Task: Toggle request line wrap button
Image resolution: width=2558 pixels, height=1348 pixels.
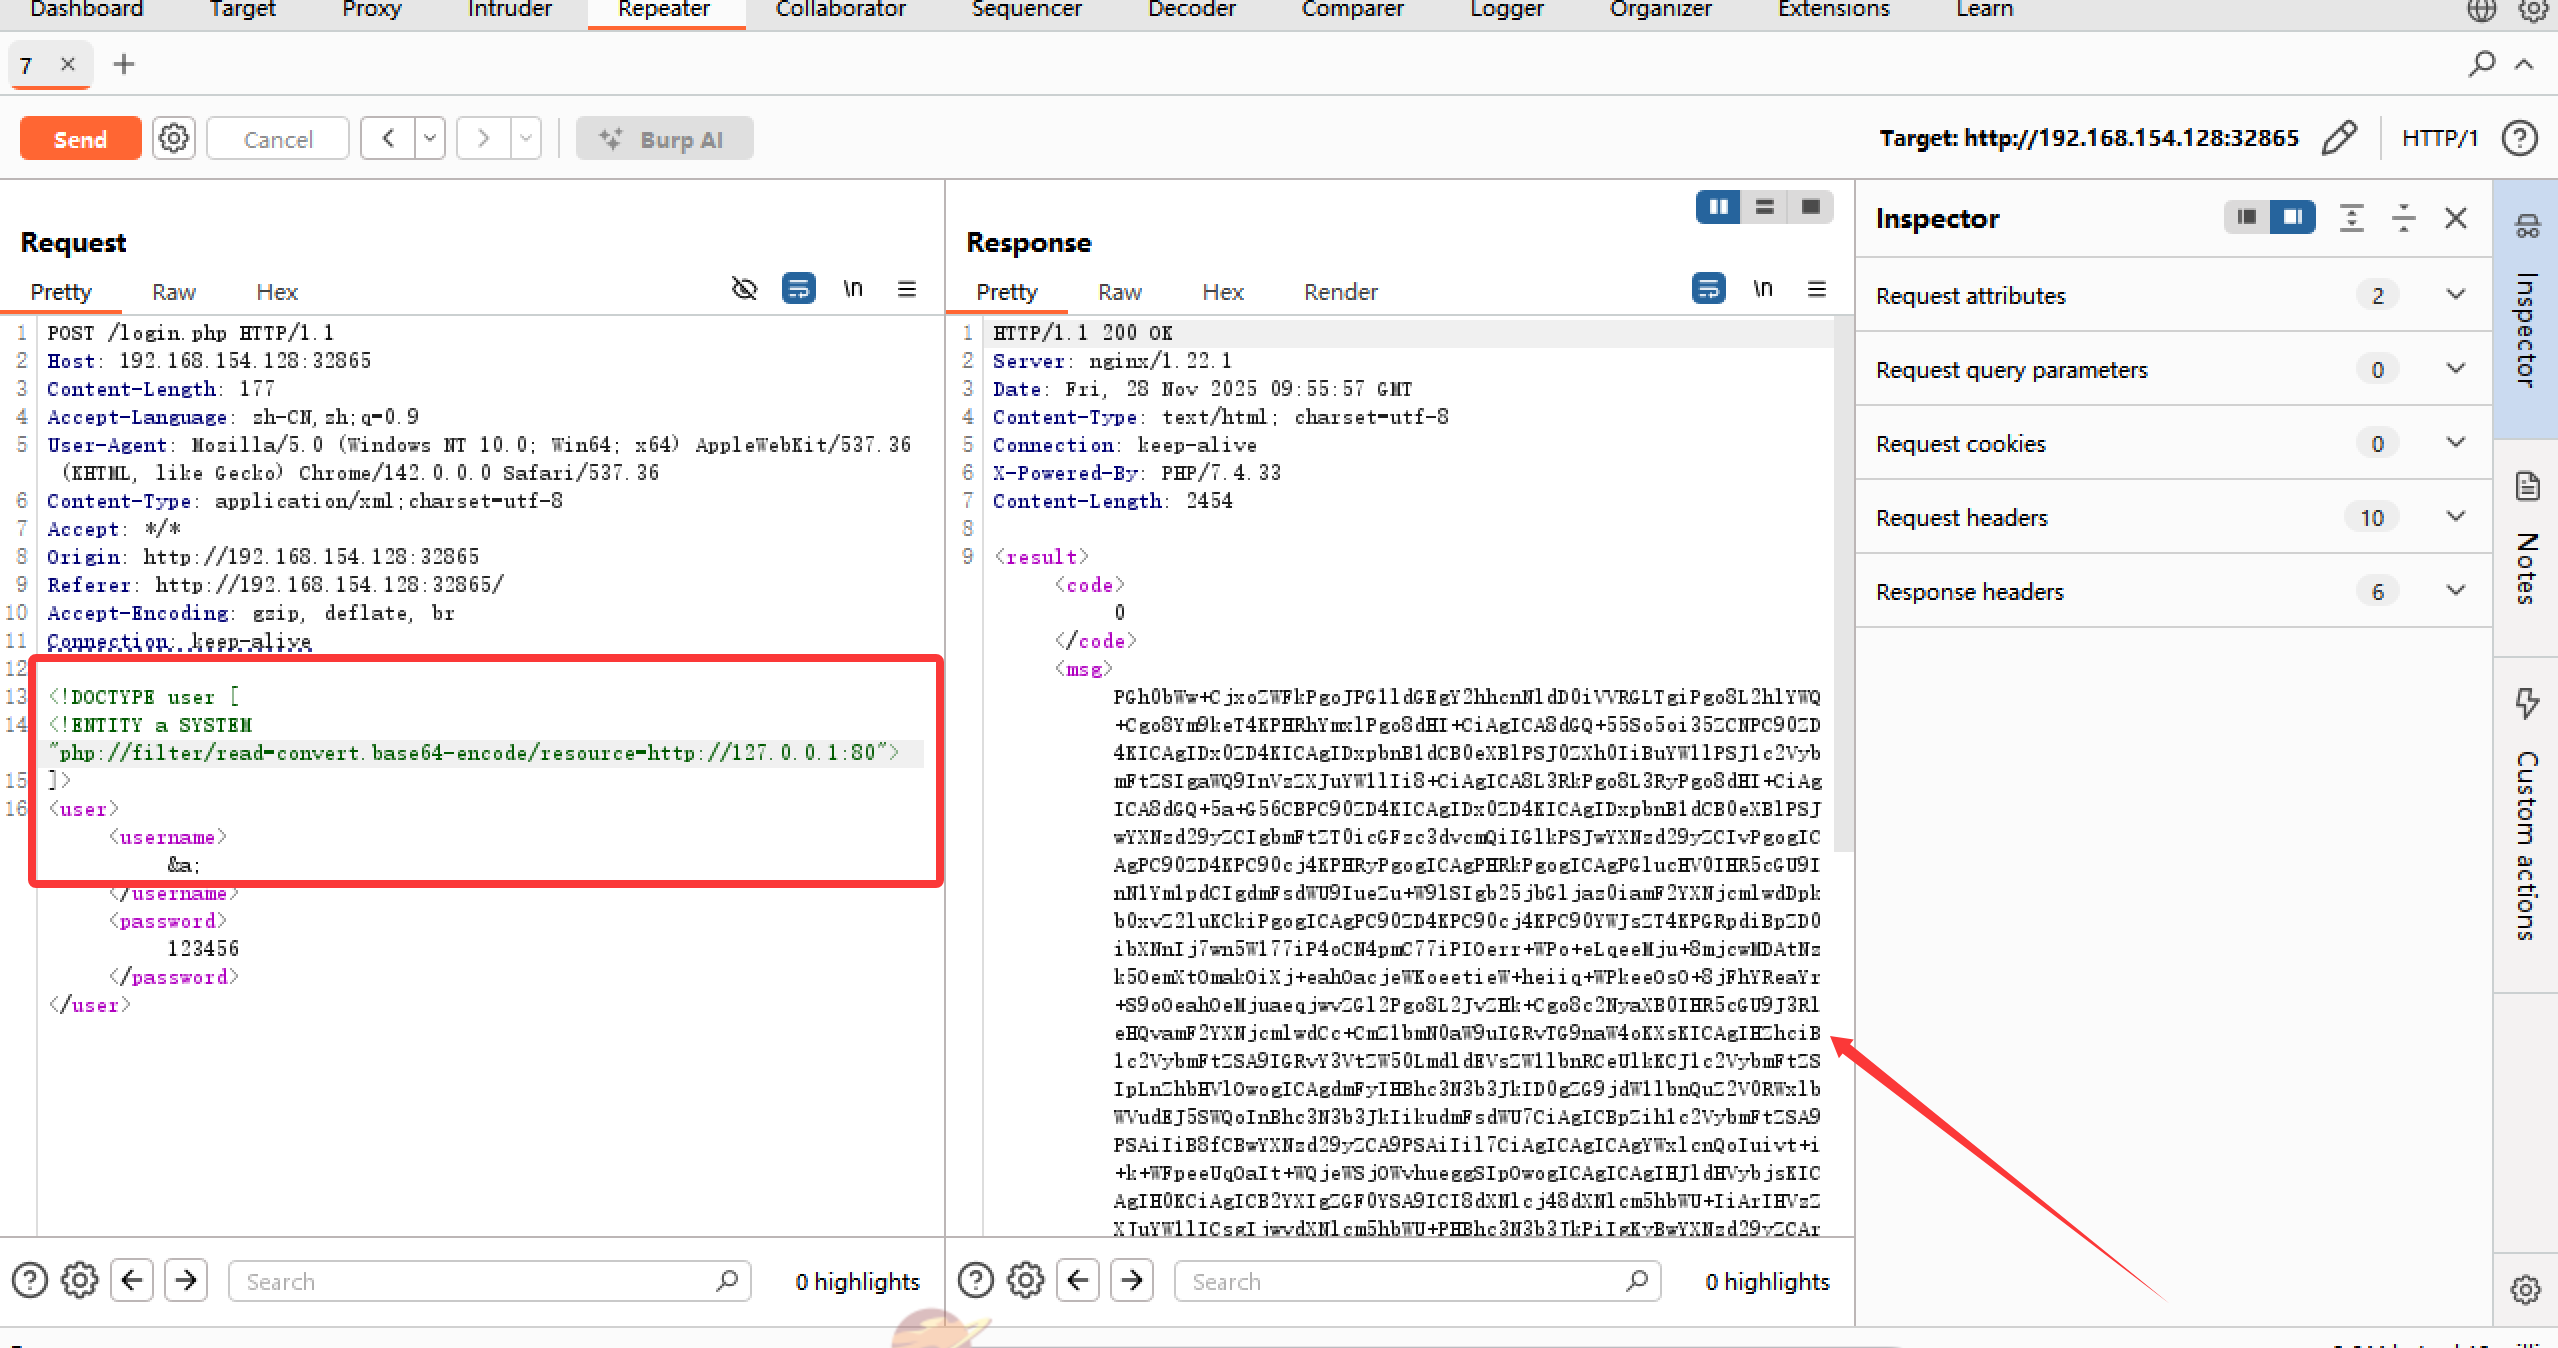Action: (798, 290)
